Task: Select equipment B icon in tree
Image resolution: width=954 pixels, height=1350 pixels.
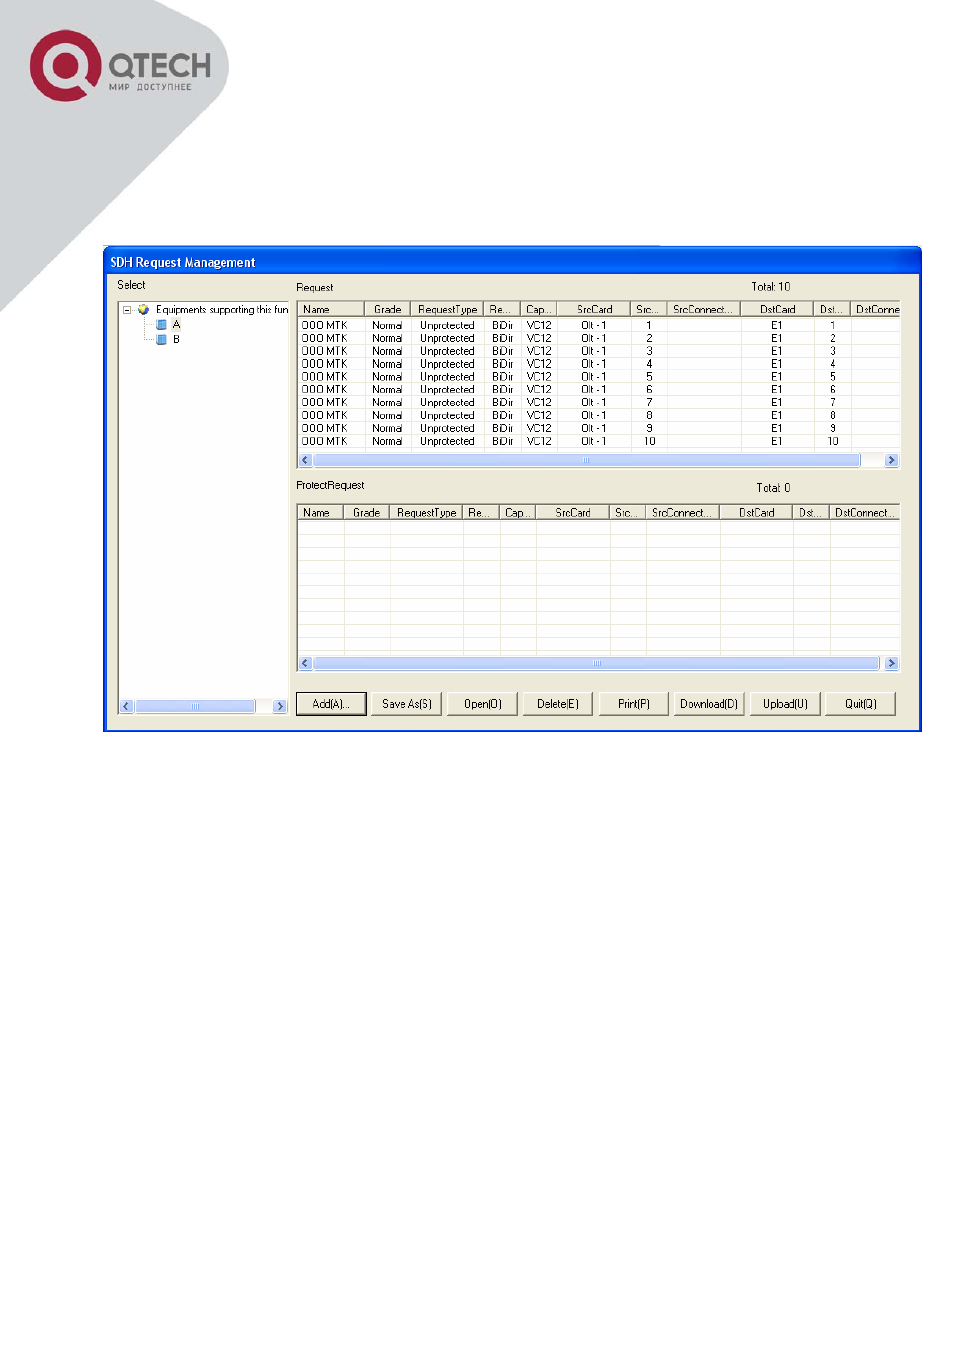Action: 161,340
